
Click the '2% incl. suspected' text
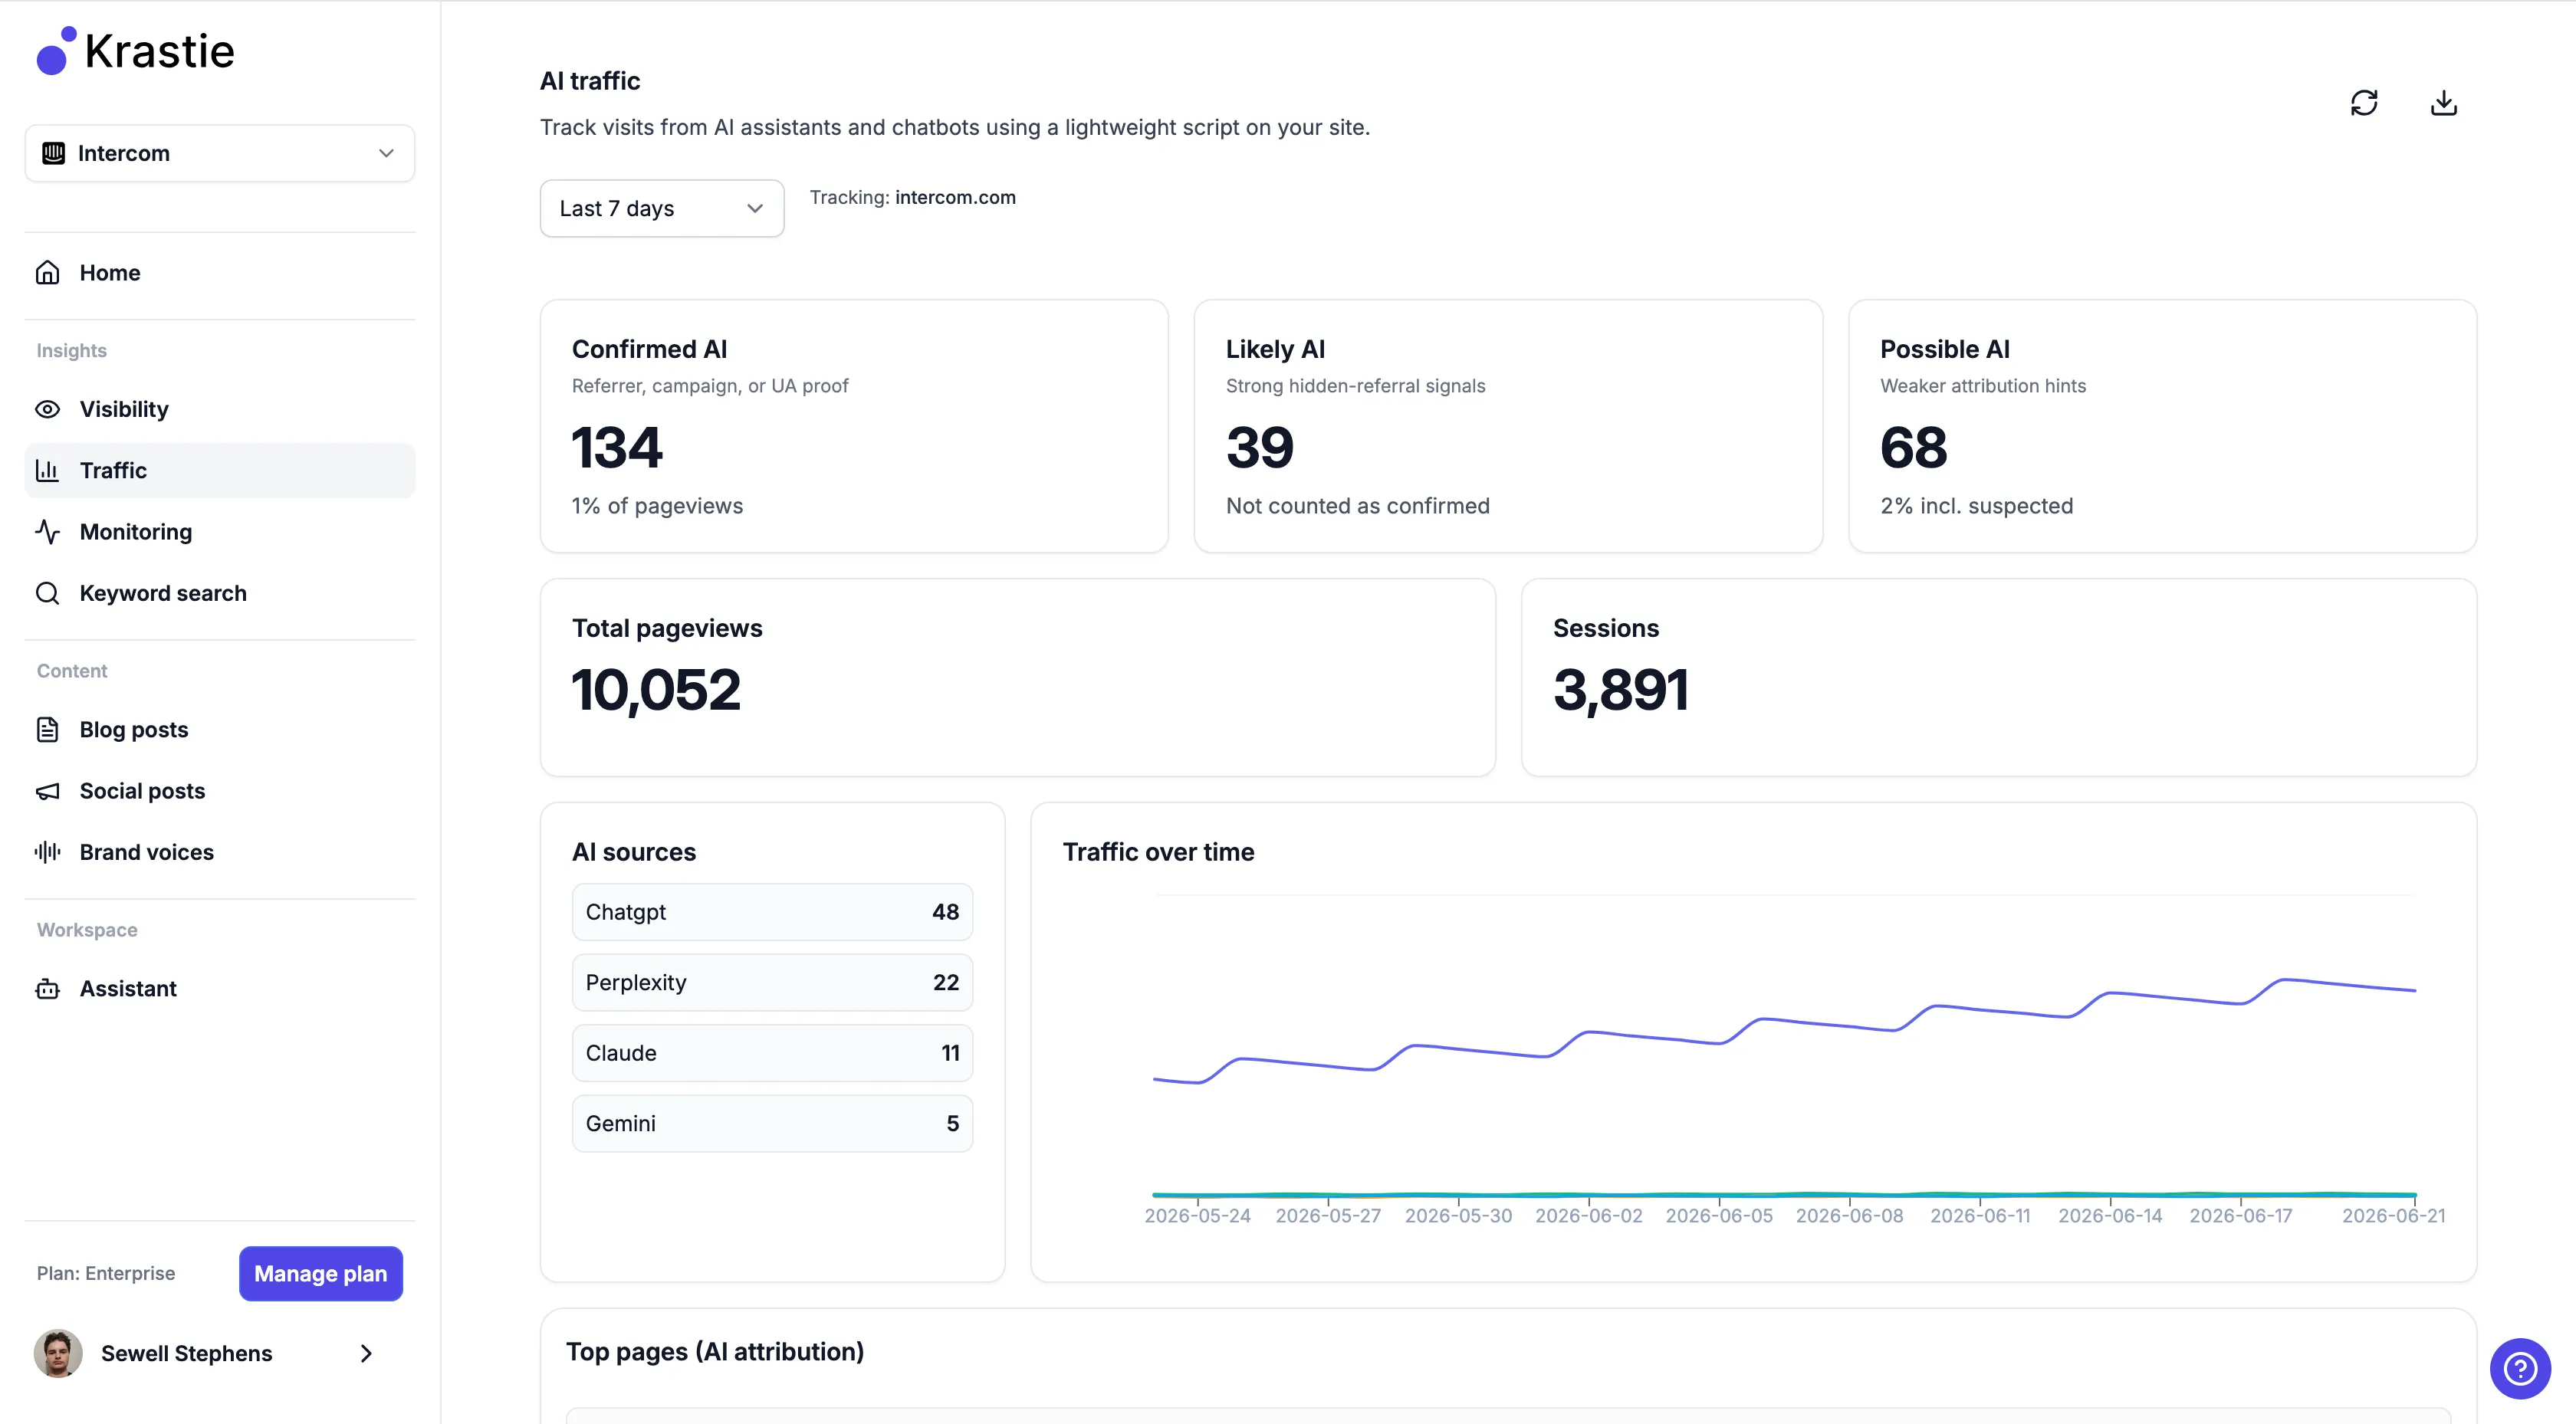pos(1977,506)
